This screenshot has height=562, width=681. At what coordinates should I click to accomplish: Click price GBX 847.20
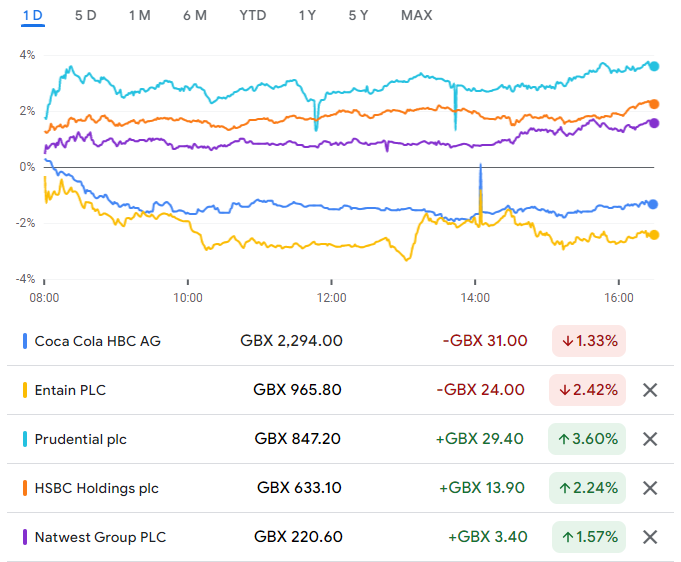[x=298, y=439]
